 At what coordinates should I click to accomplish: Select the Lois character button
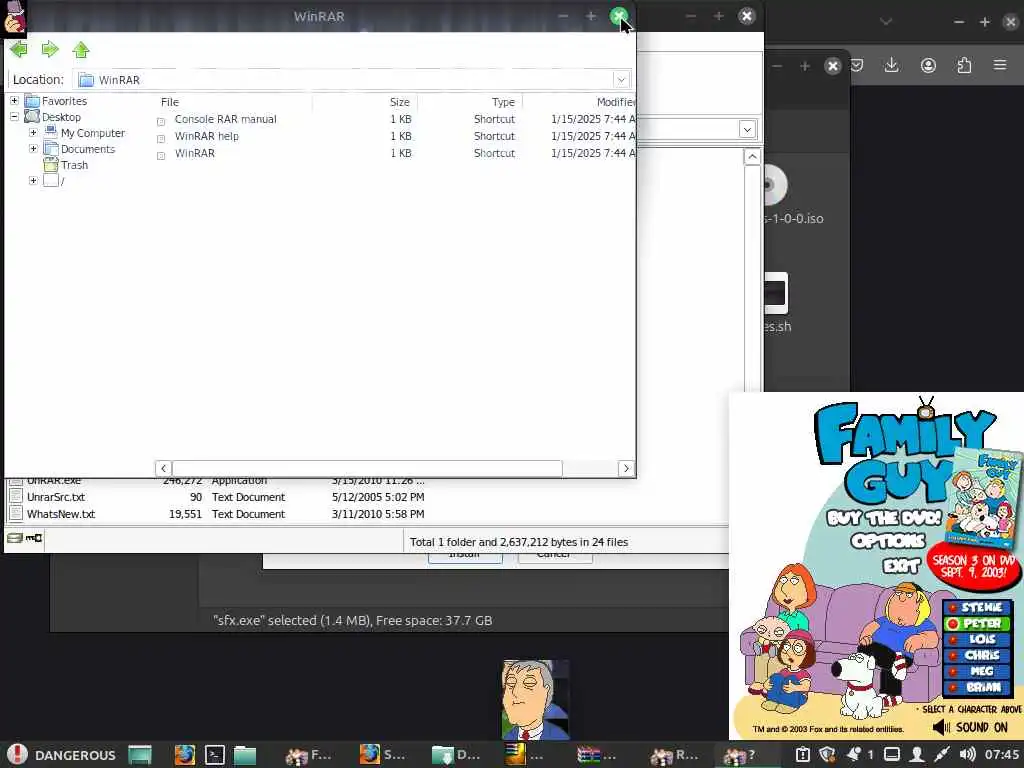click(x=977, y=639)
